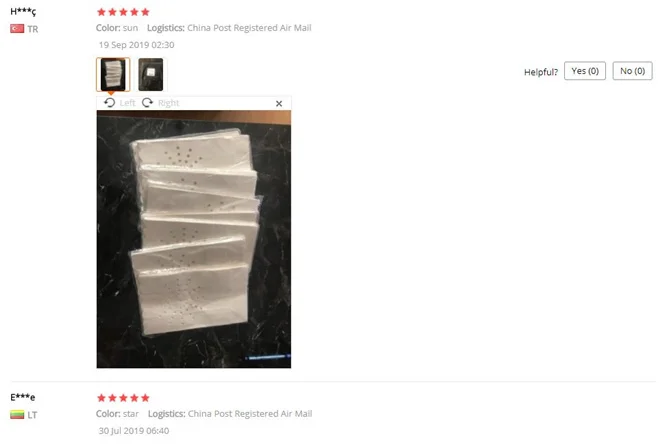Click the Right rotate label
The height and width of the screenshot is (446, 666).
point(169,103)
